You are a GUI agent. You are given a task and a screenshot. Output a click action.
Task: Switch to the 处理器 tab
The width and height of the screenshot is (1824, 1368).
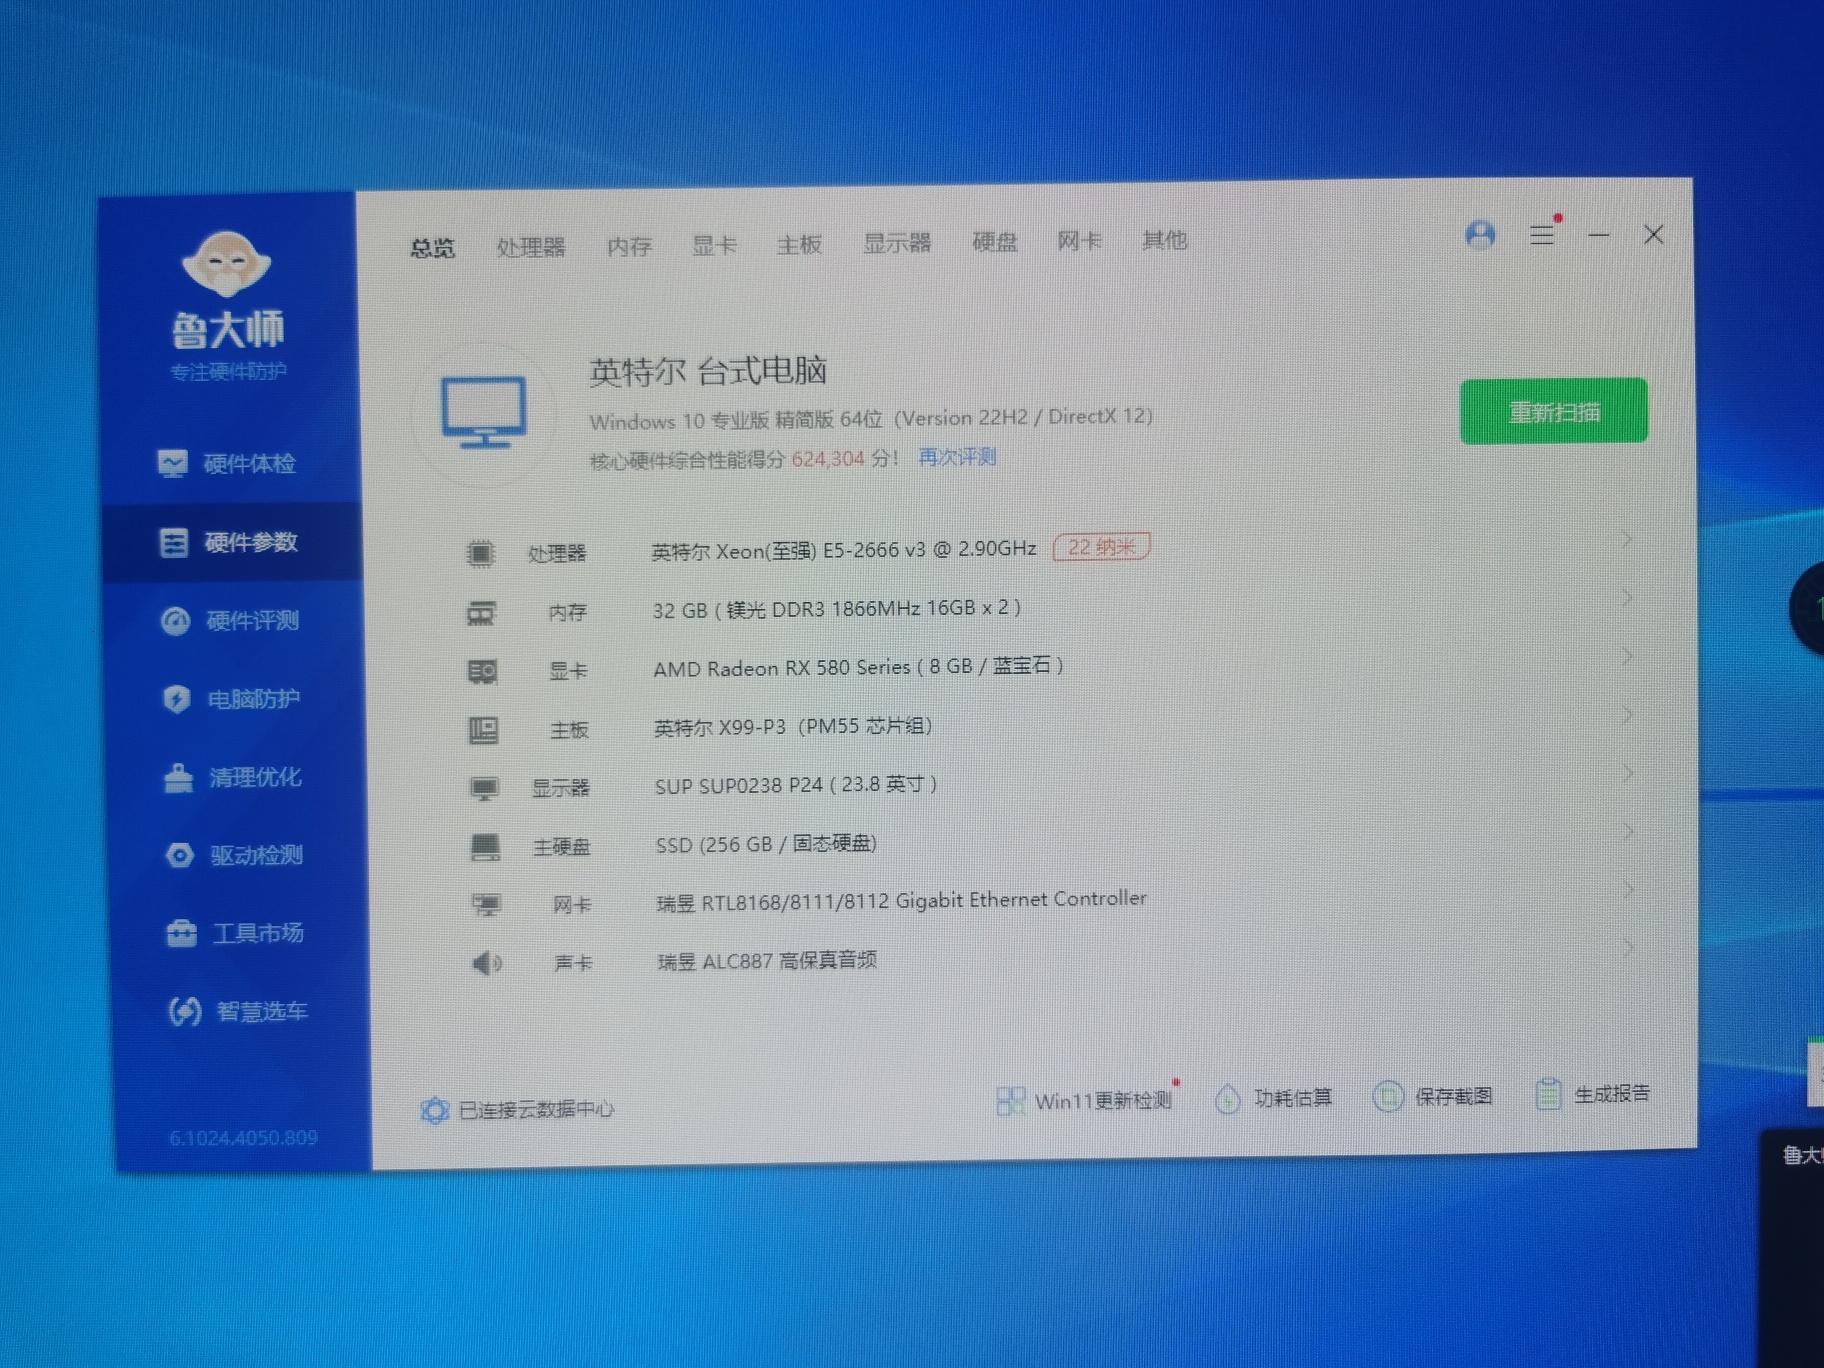[x=531, y=247]
